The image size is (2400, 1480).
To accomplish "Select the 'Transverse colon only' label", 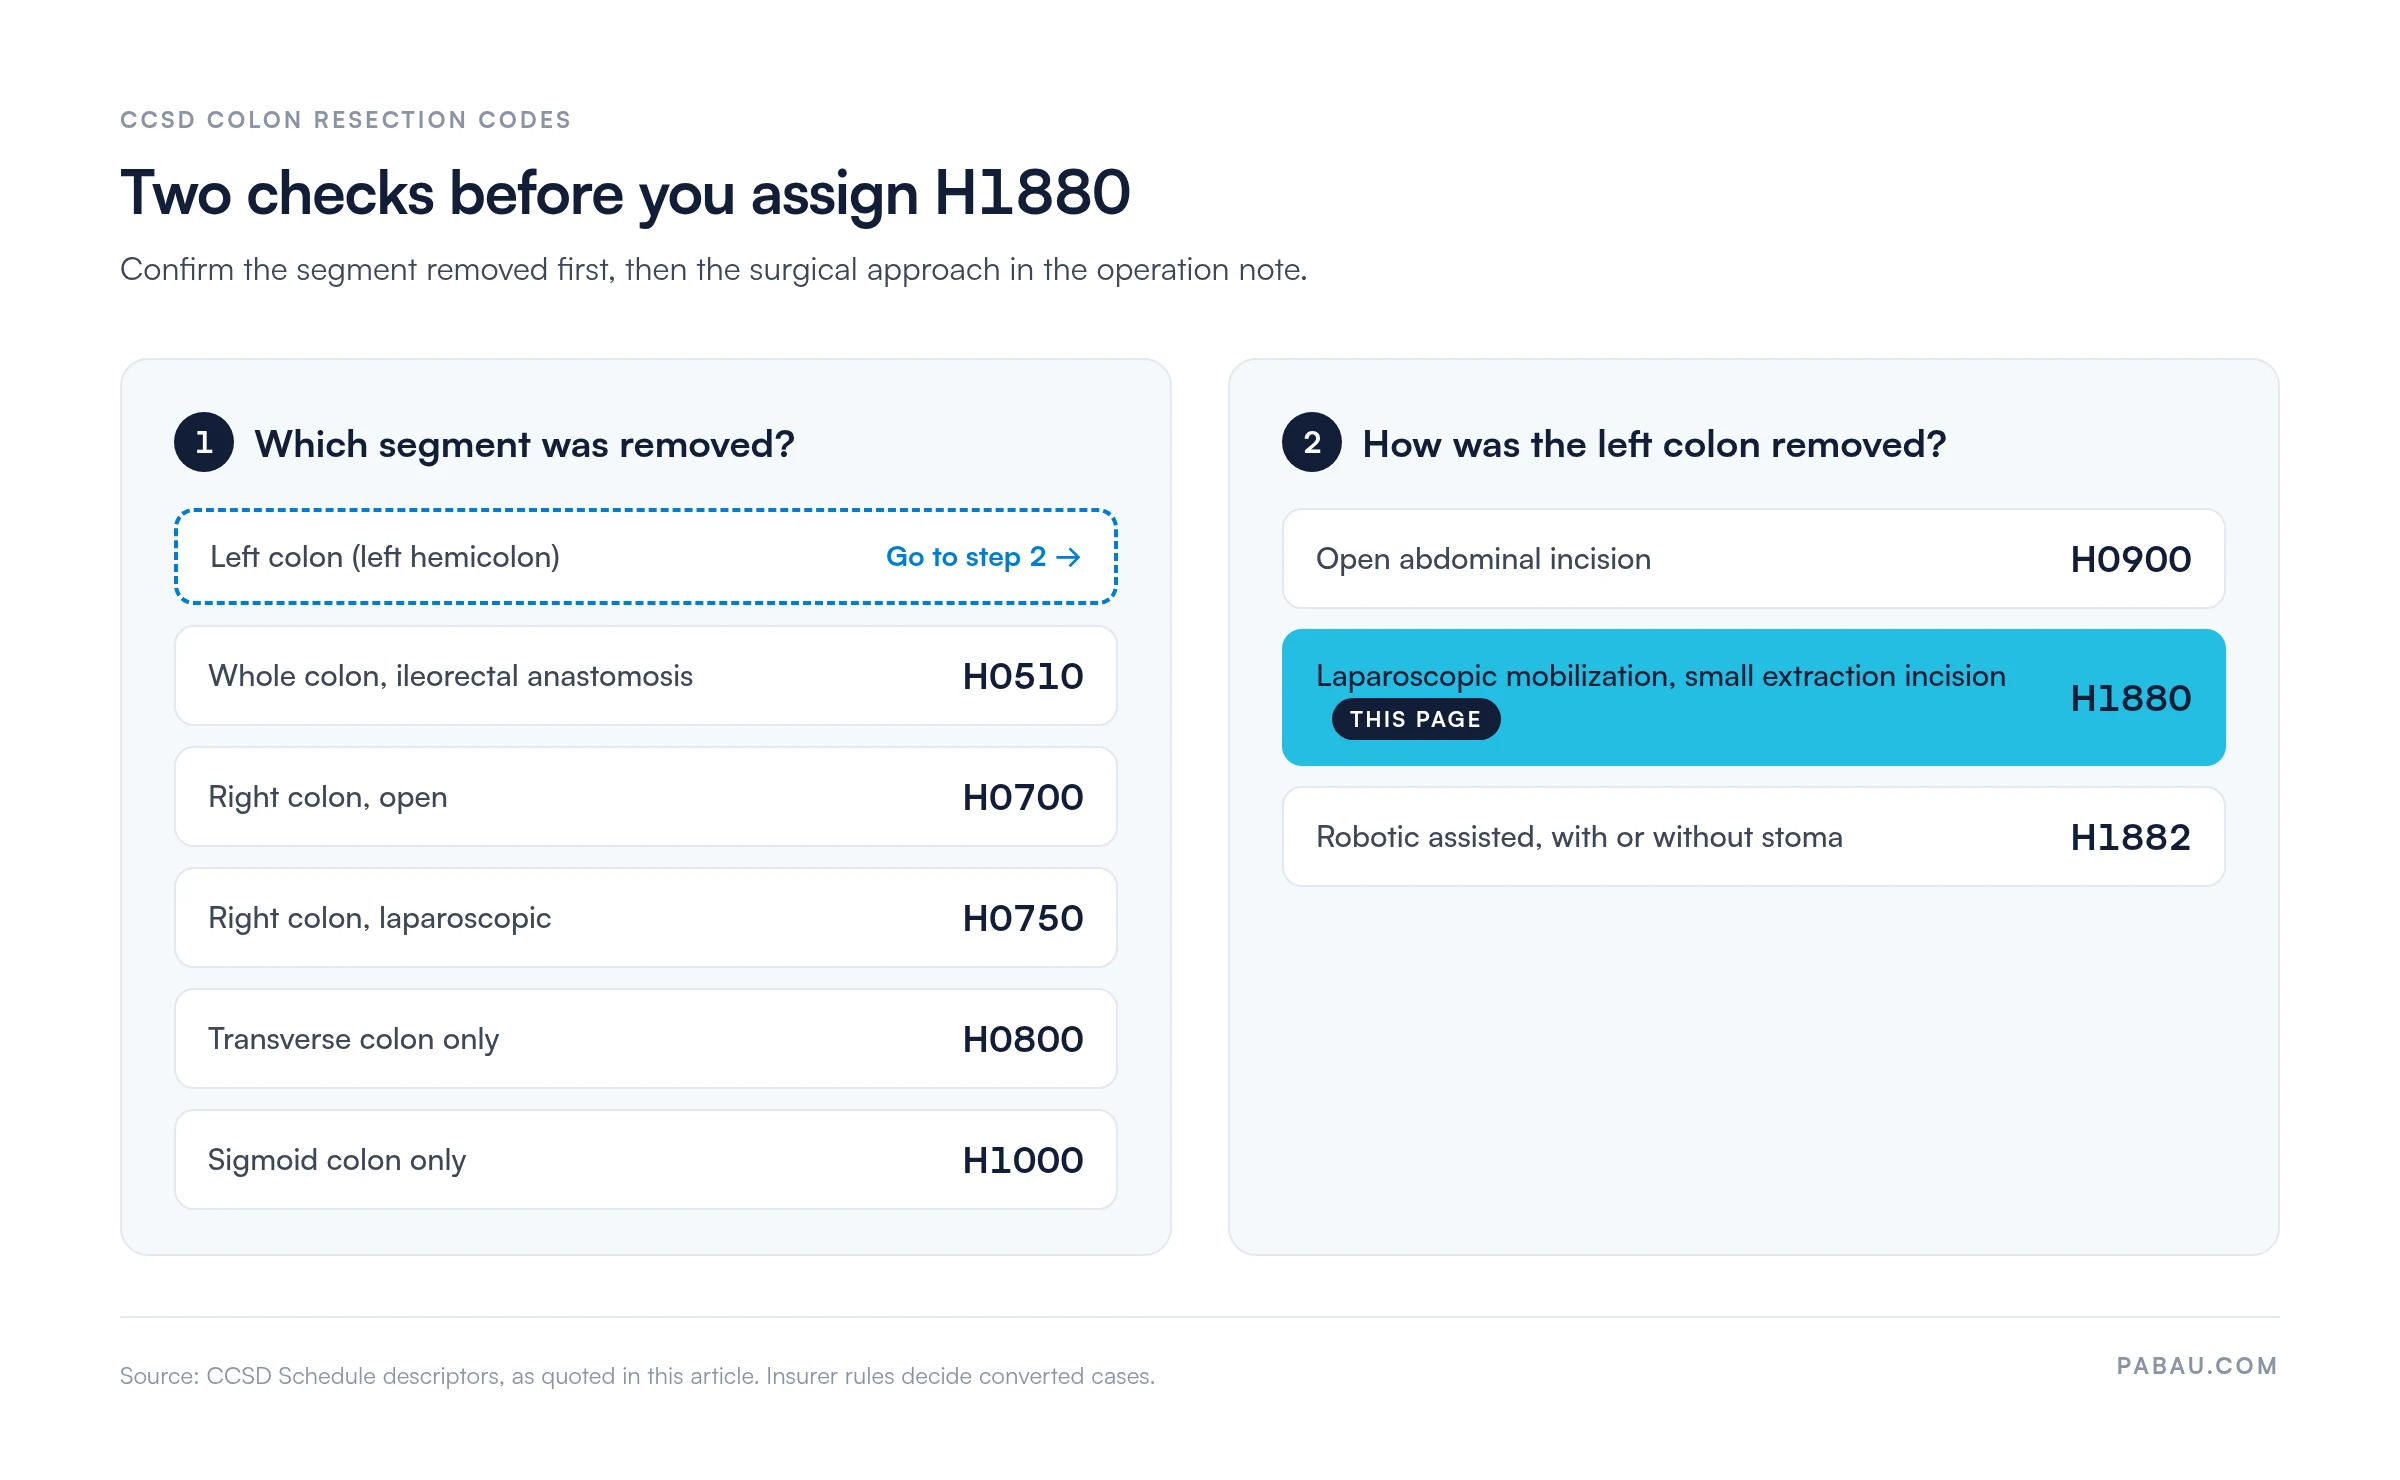I will pyautogui.click(x=353, y=1039).
